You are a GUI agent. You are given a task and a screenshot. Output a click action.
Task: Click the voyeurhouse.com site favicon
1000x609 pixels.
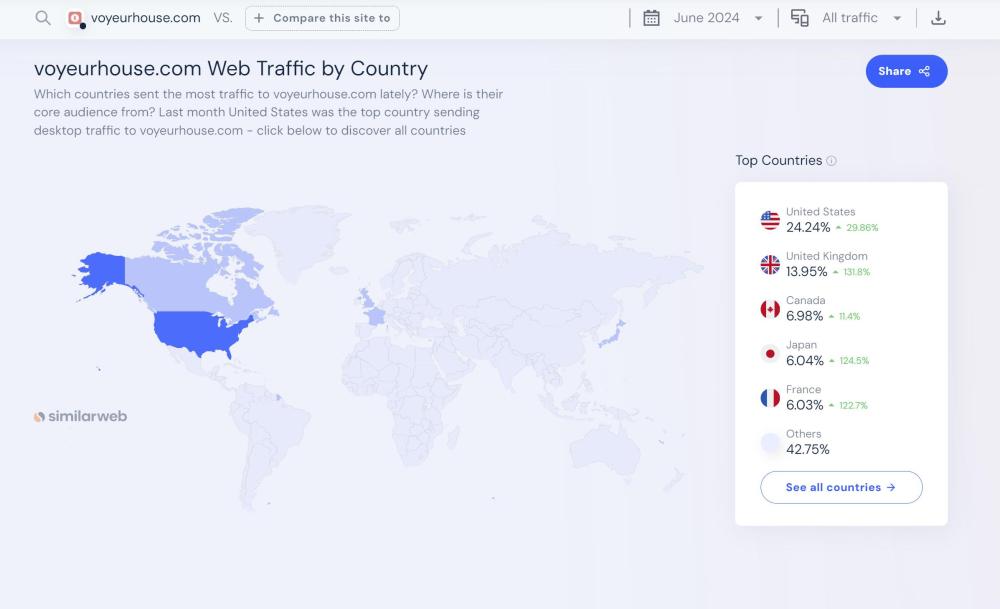point(76,18)
